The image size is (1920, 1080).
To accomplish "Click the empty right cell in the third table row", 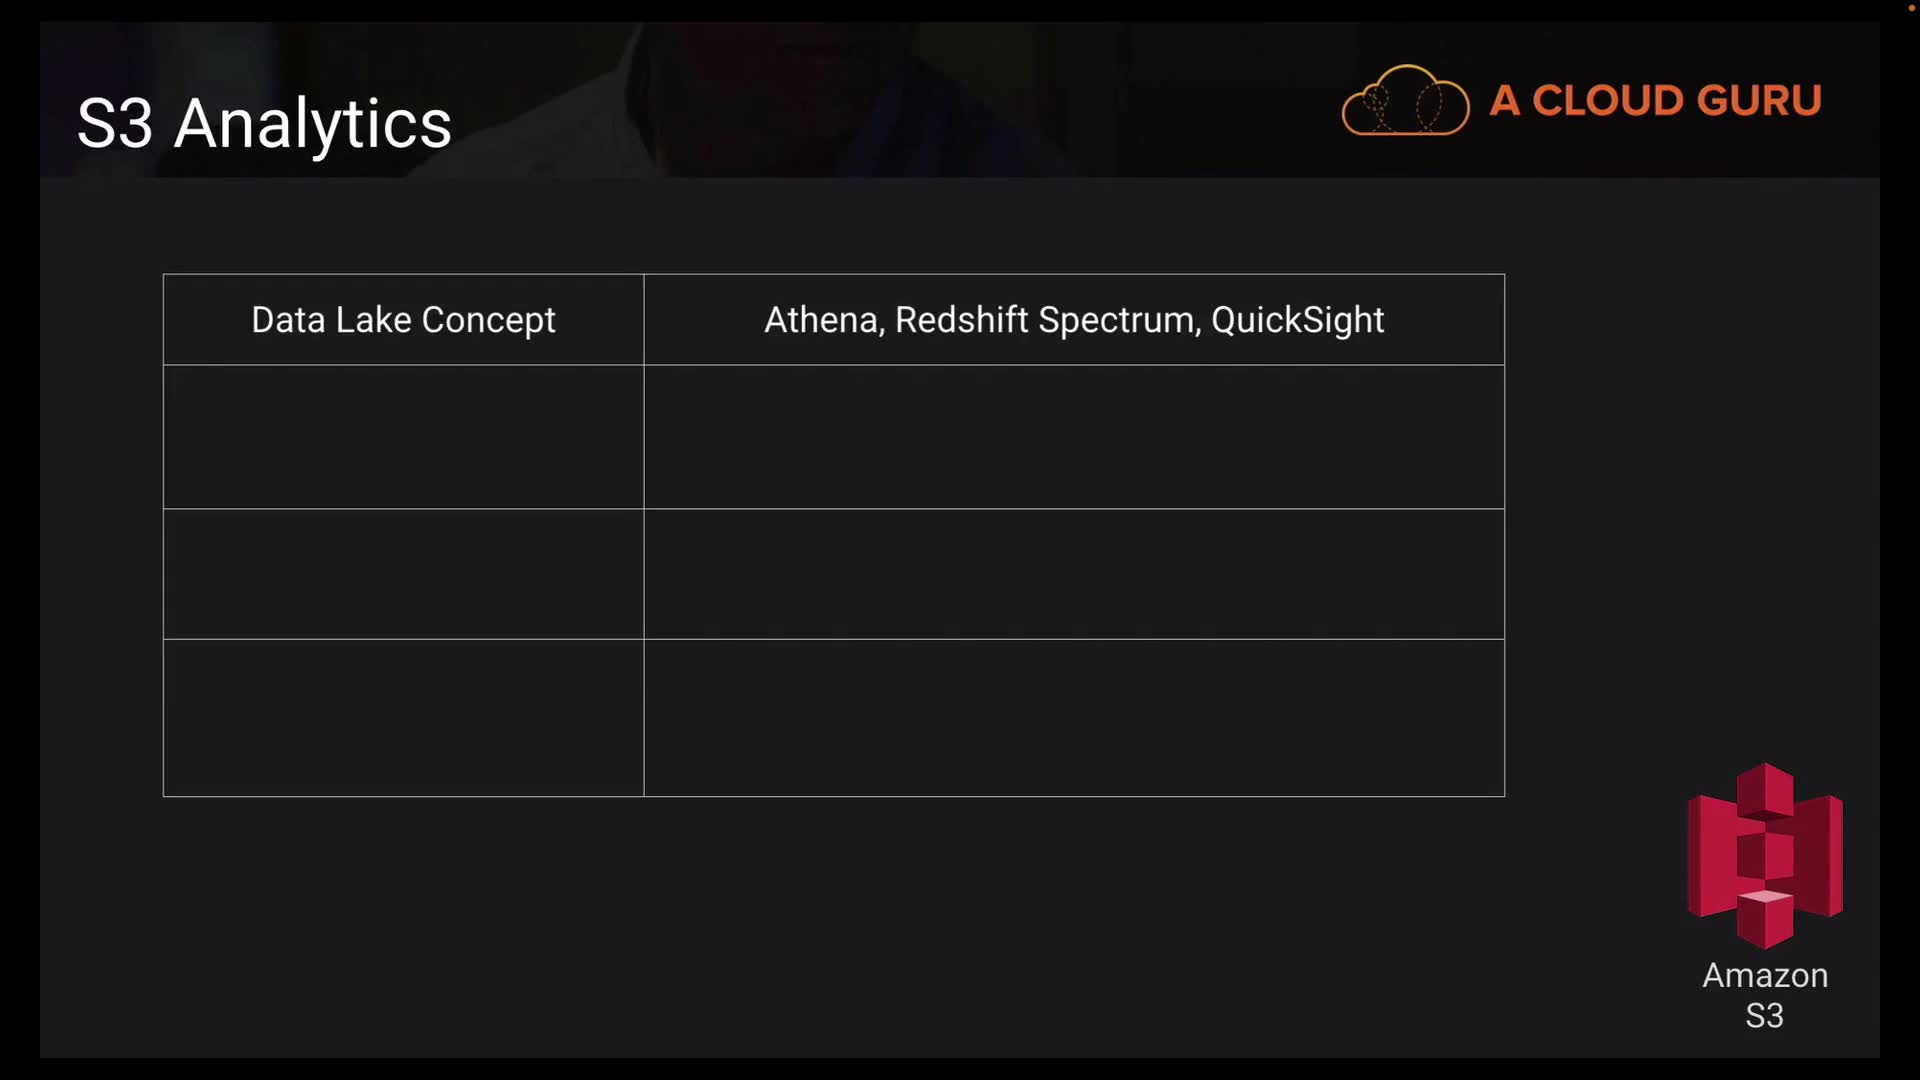I will pos(1074,574).
